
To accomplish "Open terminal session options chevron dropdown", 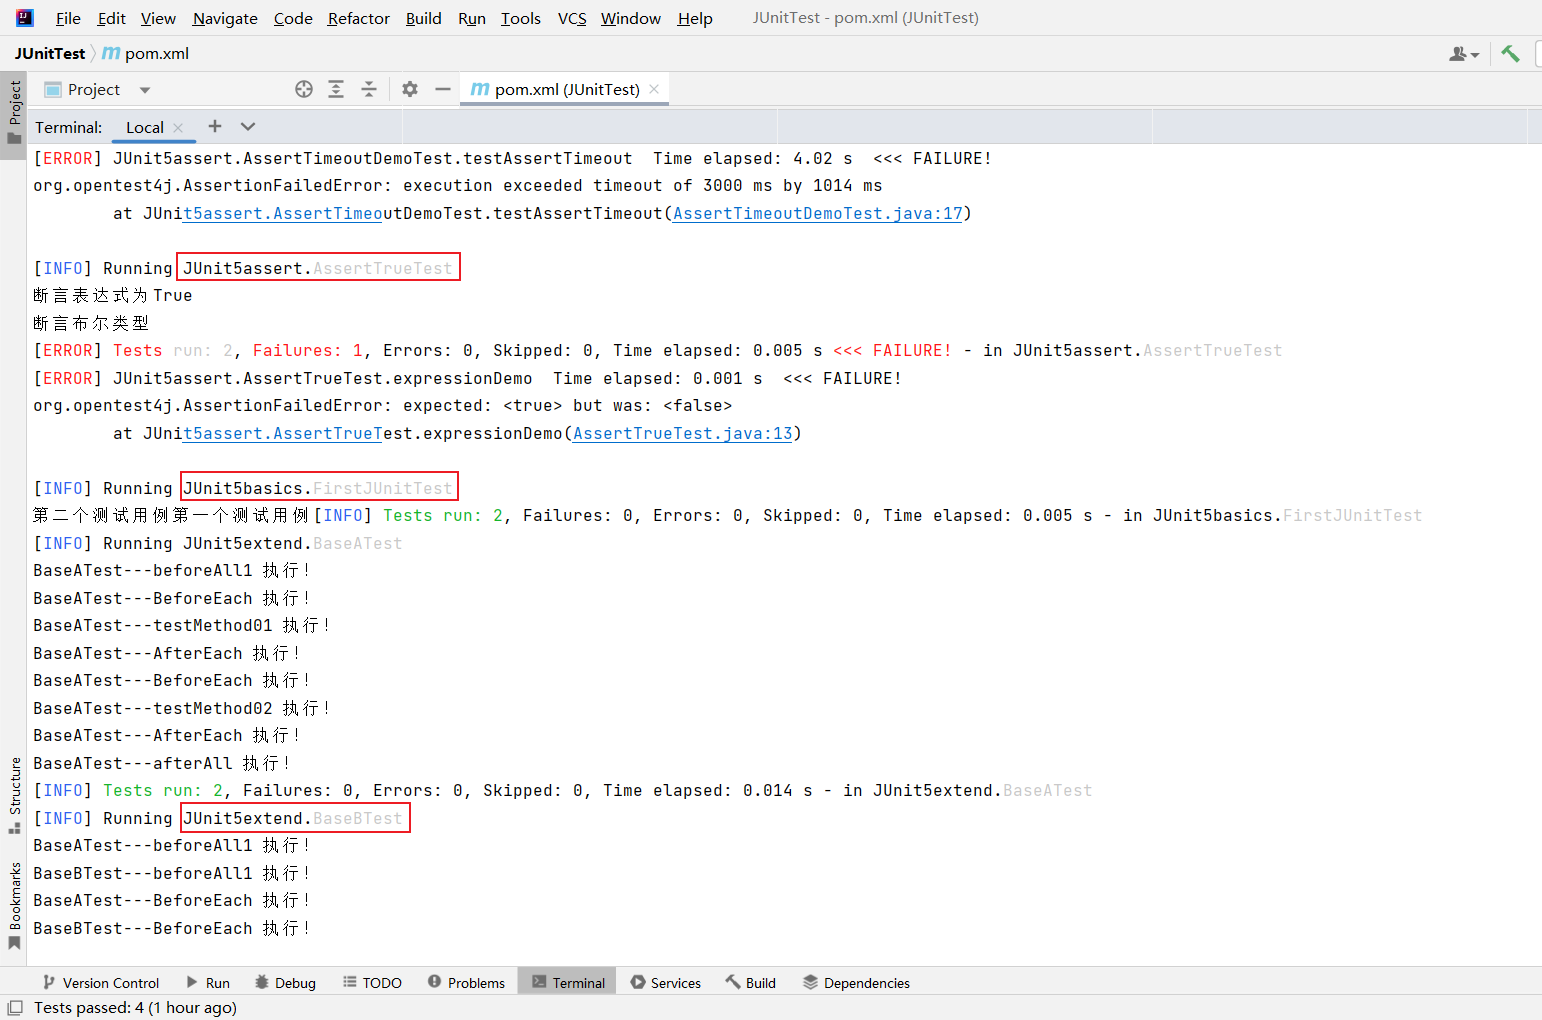I will point(248,126).
